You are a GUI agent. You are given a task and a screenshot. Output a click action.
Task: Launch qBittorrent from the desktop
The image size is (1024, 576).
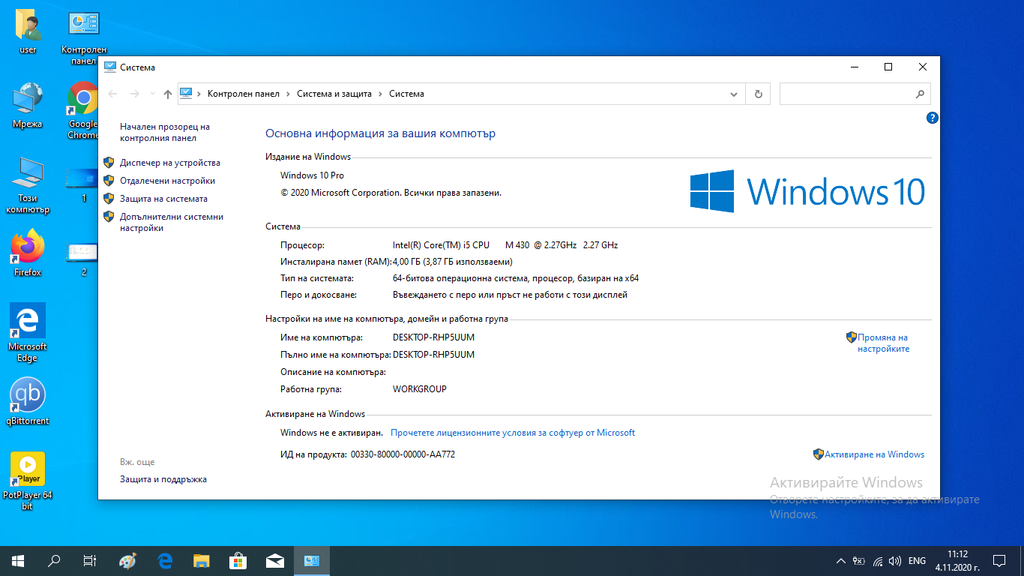click(27, 402)
